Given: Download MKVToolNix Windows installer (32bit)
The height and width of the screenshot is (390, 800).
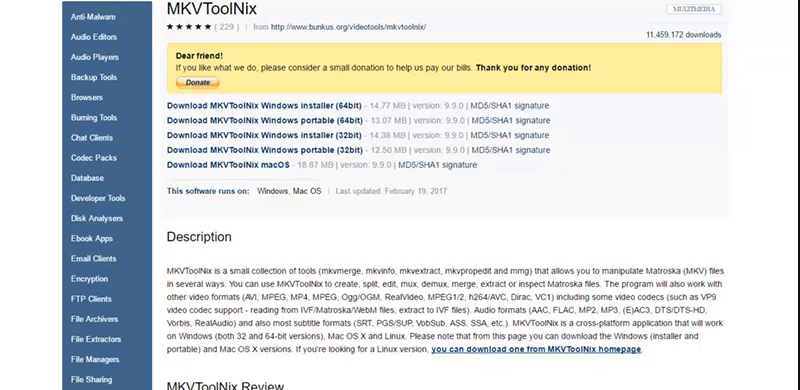Looking at the screenshot, I should click(x=264, y=135).
